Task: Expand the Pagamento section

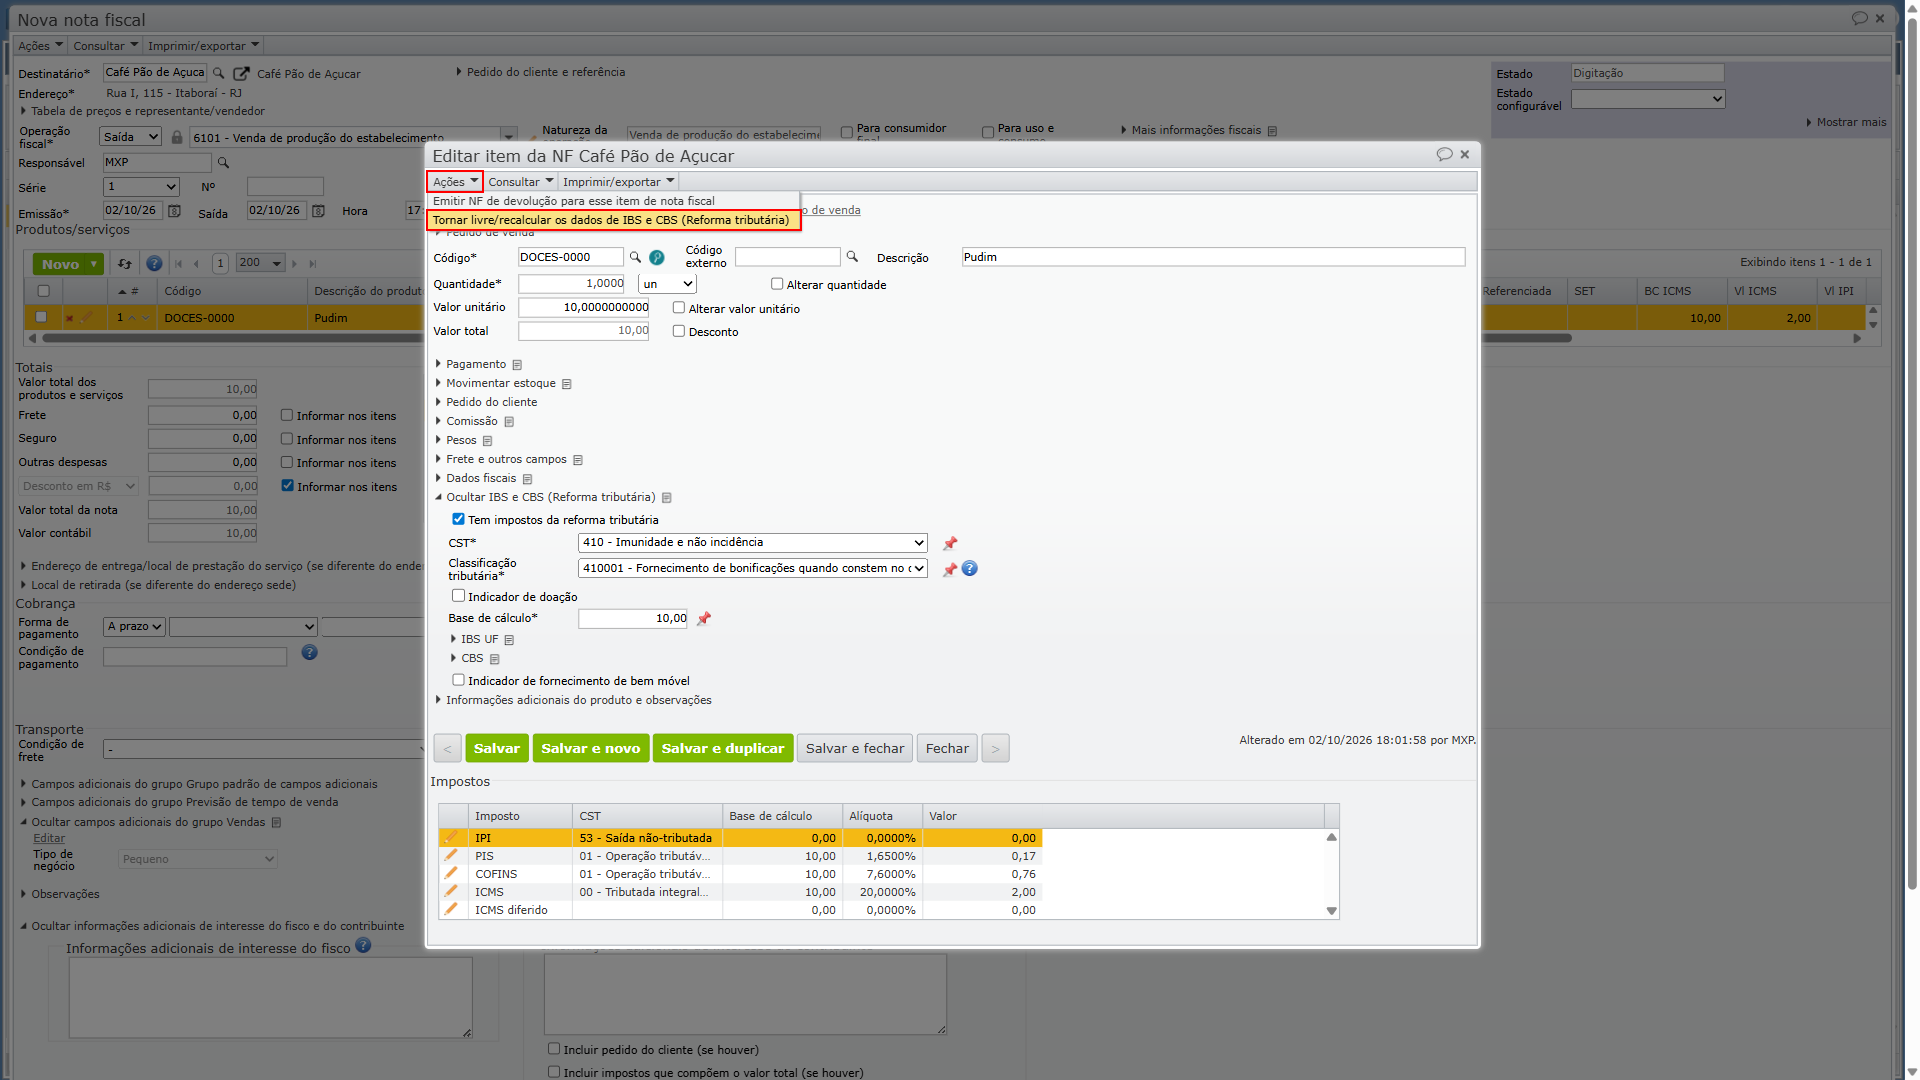Action: (476, 364)
